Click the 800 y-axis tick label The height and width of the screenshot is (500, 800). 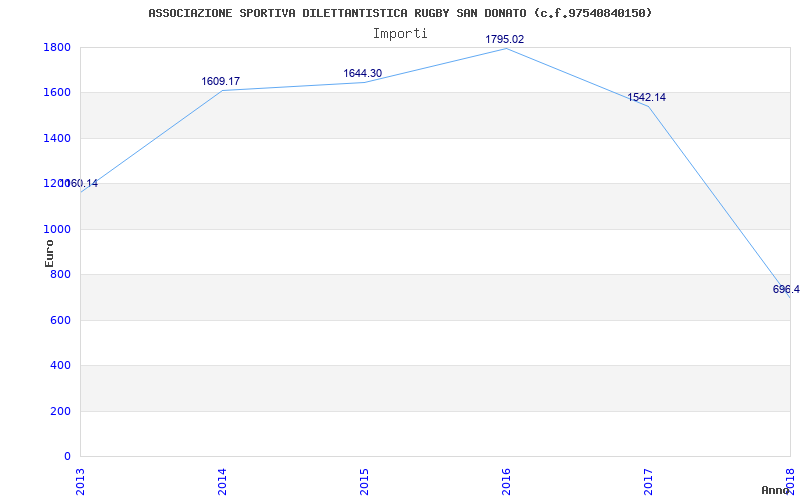coord(60,274)
